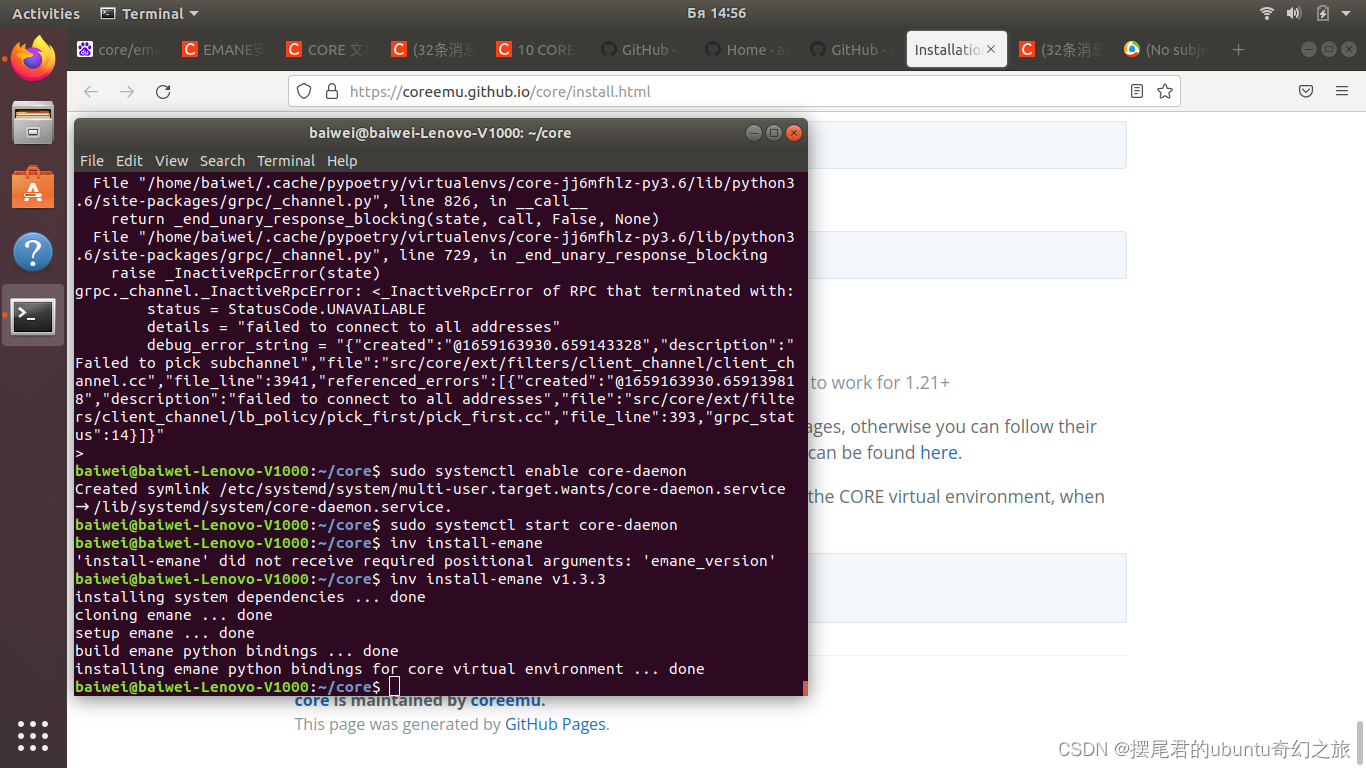Click 'build emane python bindings ... done' line
This screenshot has width=1366, height=768.
click(x=237, y=651)
